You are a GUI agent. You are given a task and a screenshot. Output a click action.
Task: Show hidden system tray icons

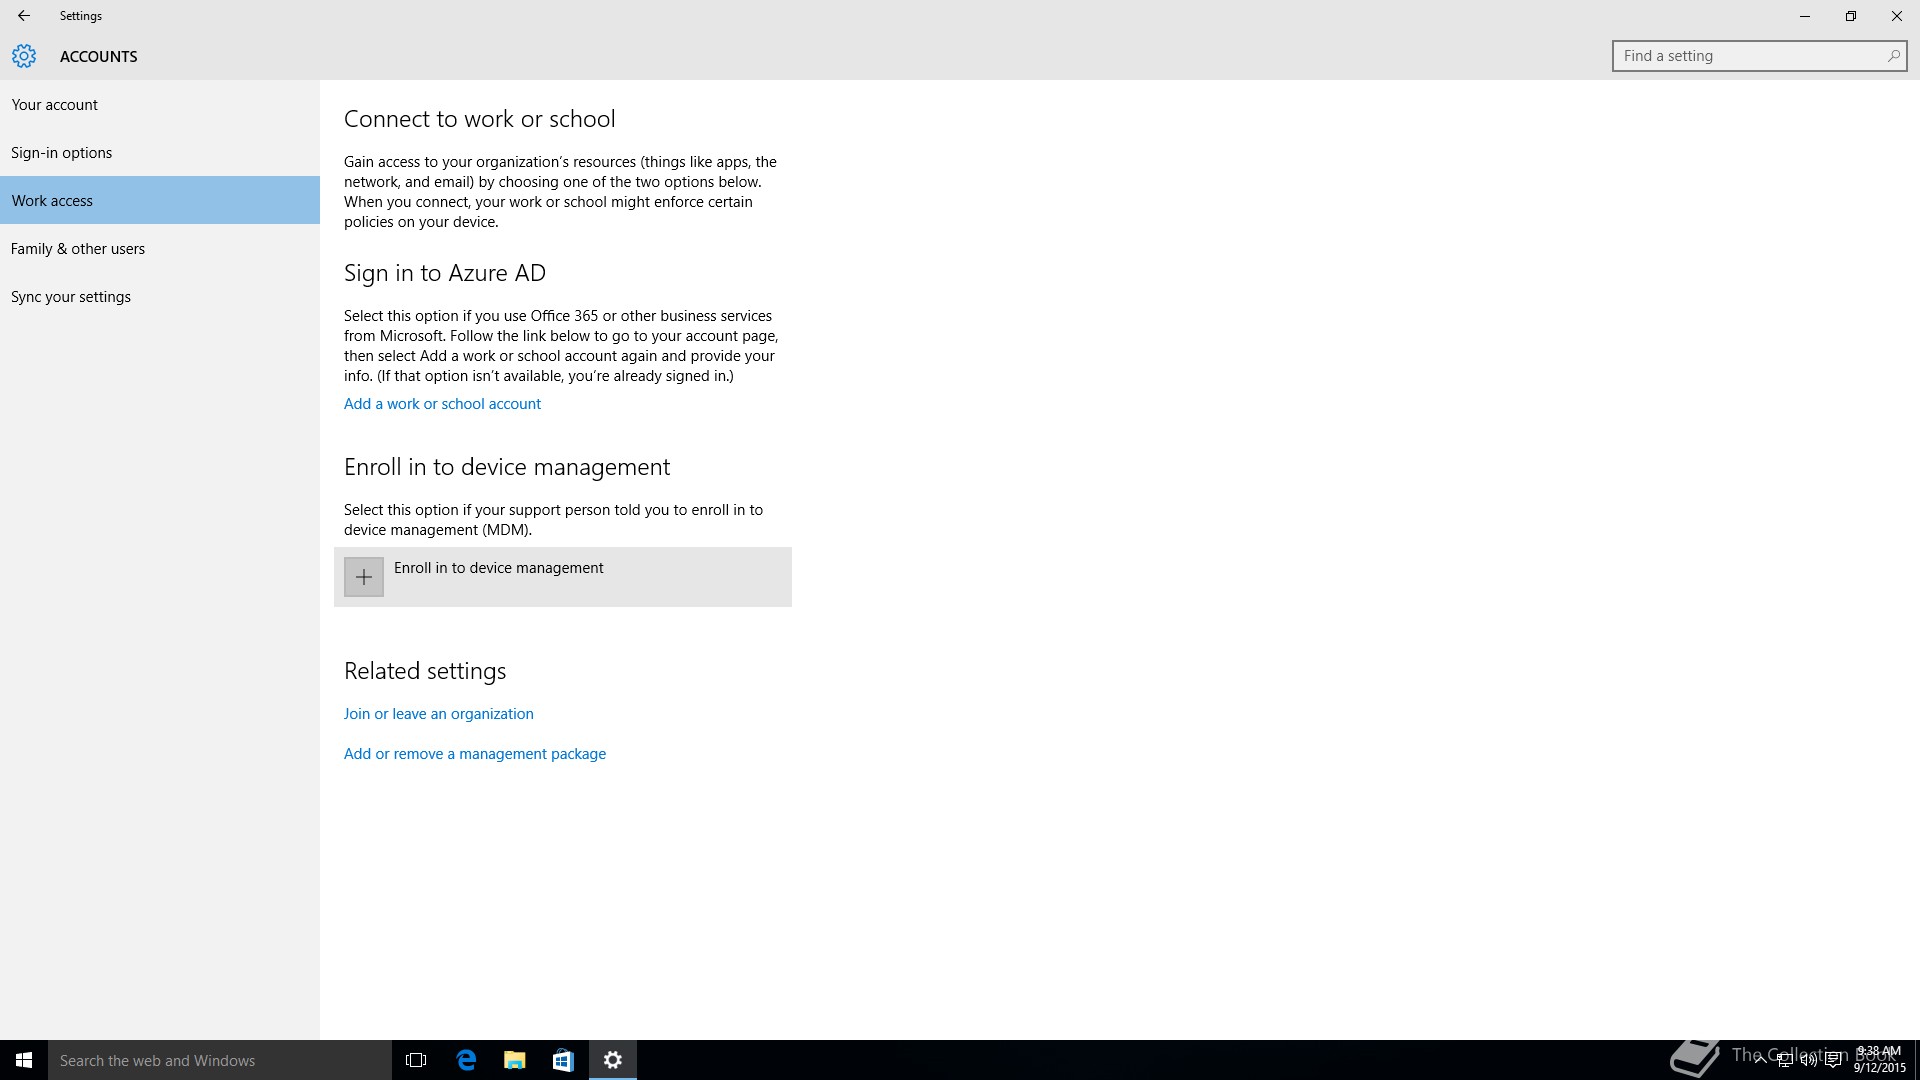pyautogui.click(x=1760, y=1060)
